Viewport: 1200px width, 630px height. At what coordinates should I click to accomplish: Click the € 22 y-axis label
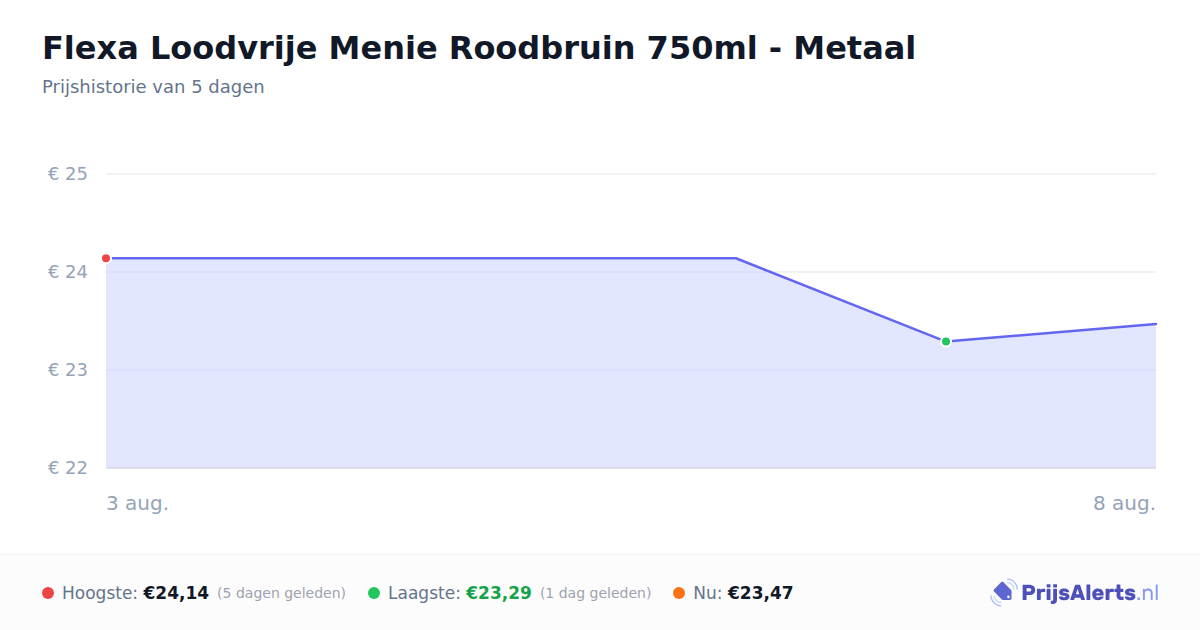(68, 468)
